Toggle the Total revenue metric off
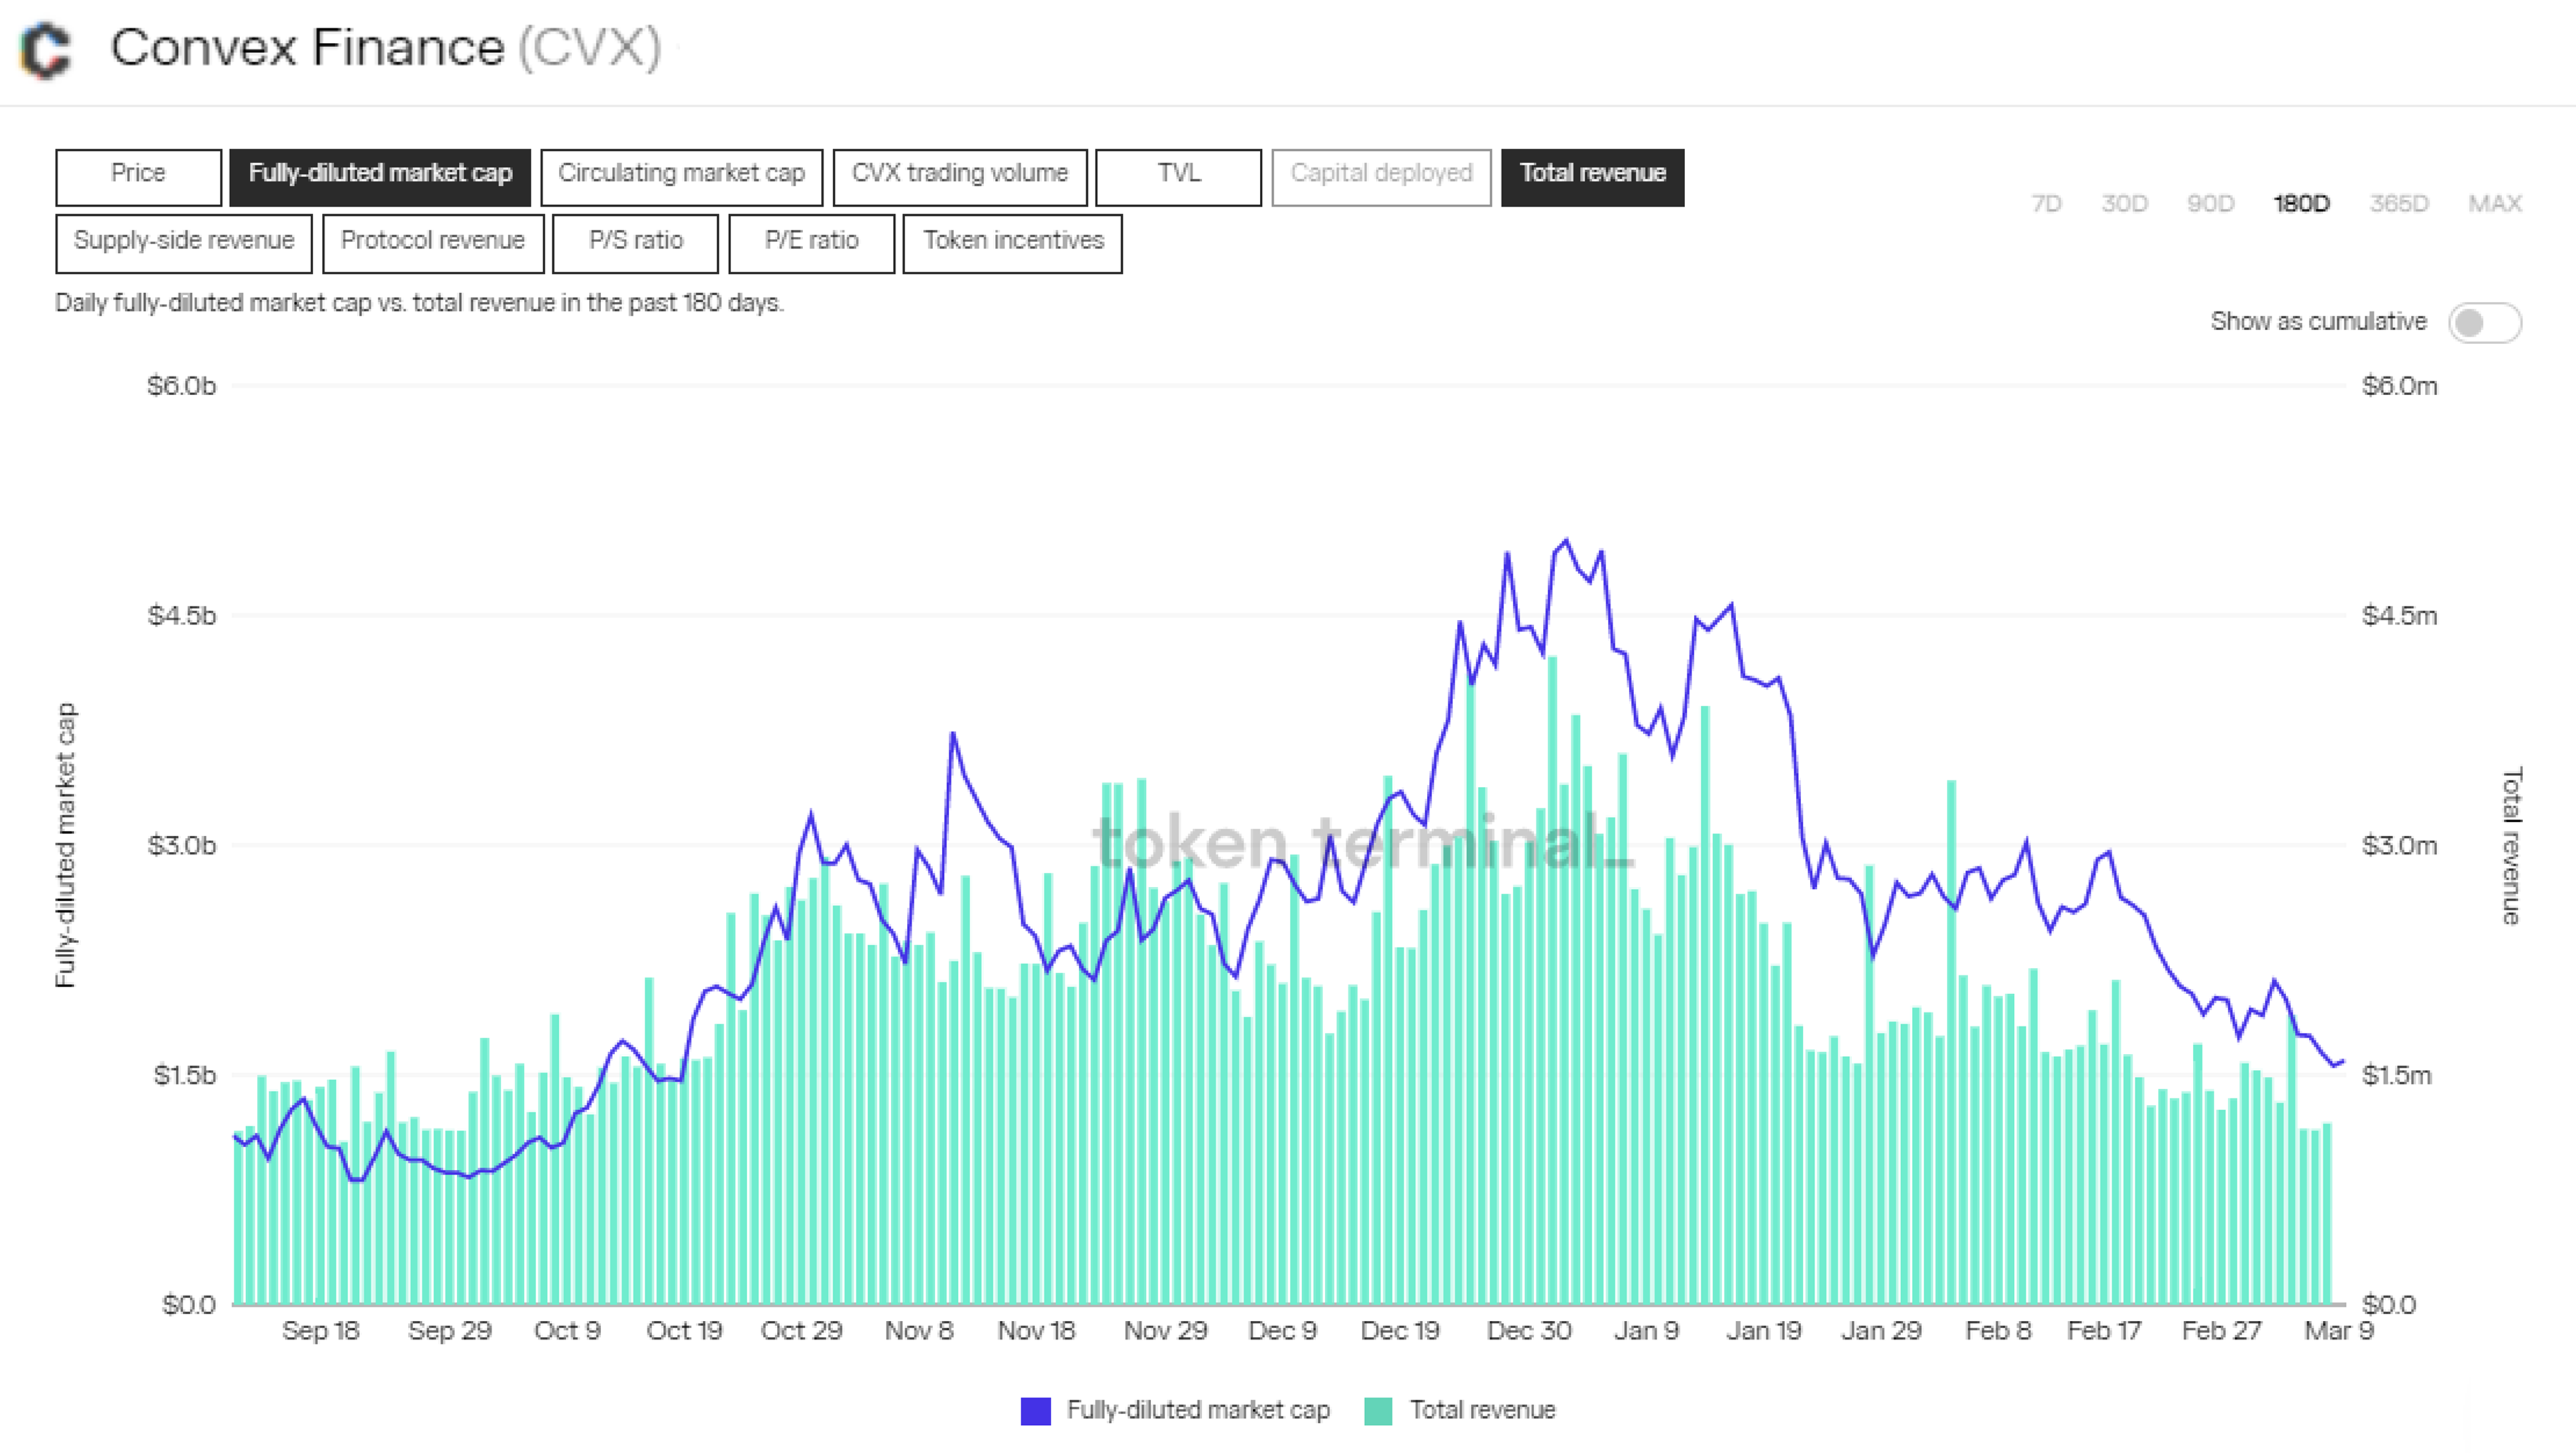2576x1453 pixels. click(1592, 177)
